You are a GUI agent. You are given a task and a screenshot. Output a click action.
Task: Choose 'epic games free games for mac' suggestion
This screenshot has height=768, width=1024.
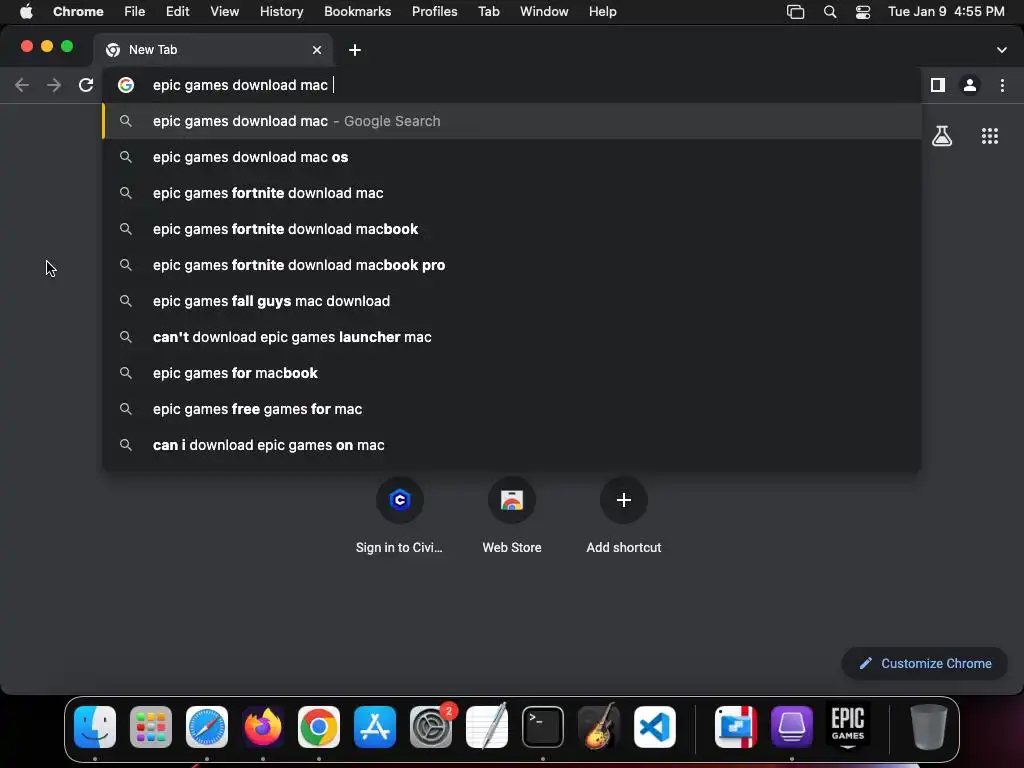(x=512, y=408)
